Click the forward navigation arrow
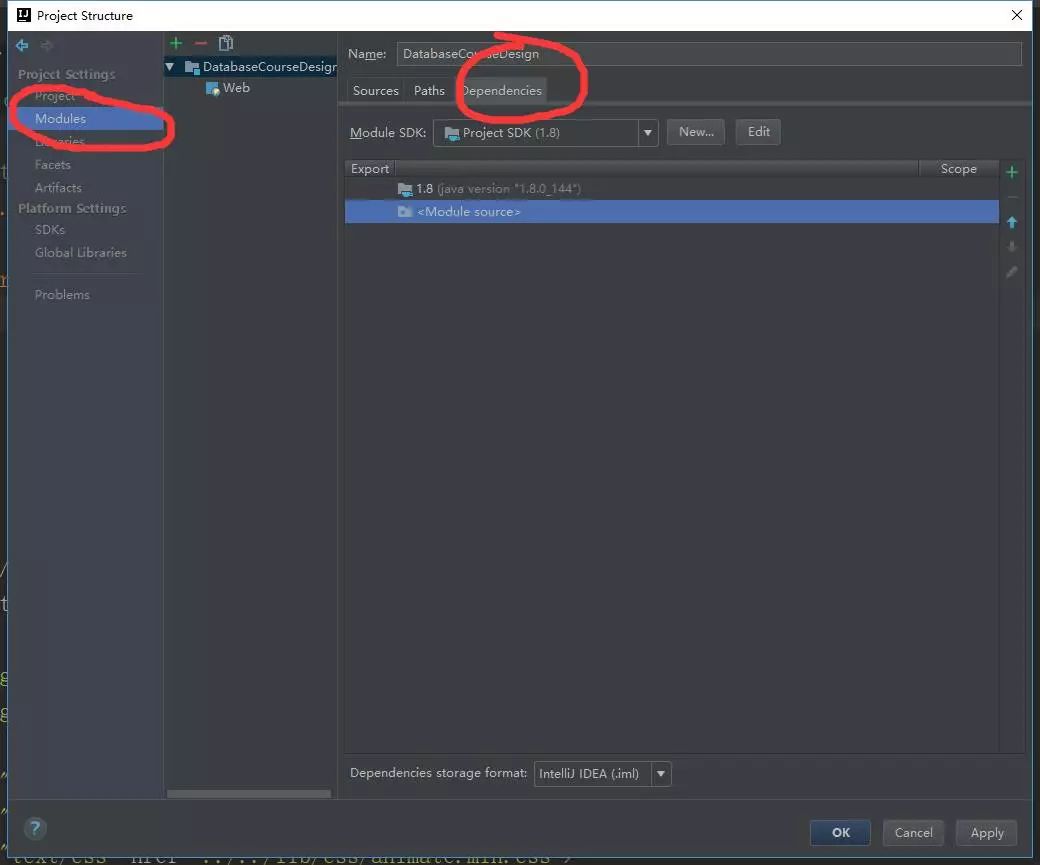Viewport: 1040px width, 865px height. [46, 45]
